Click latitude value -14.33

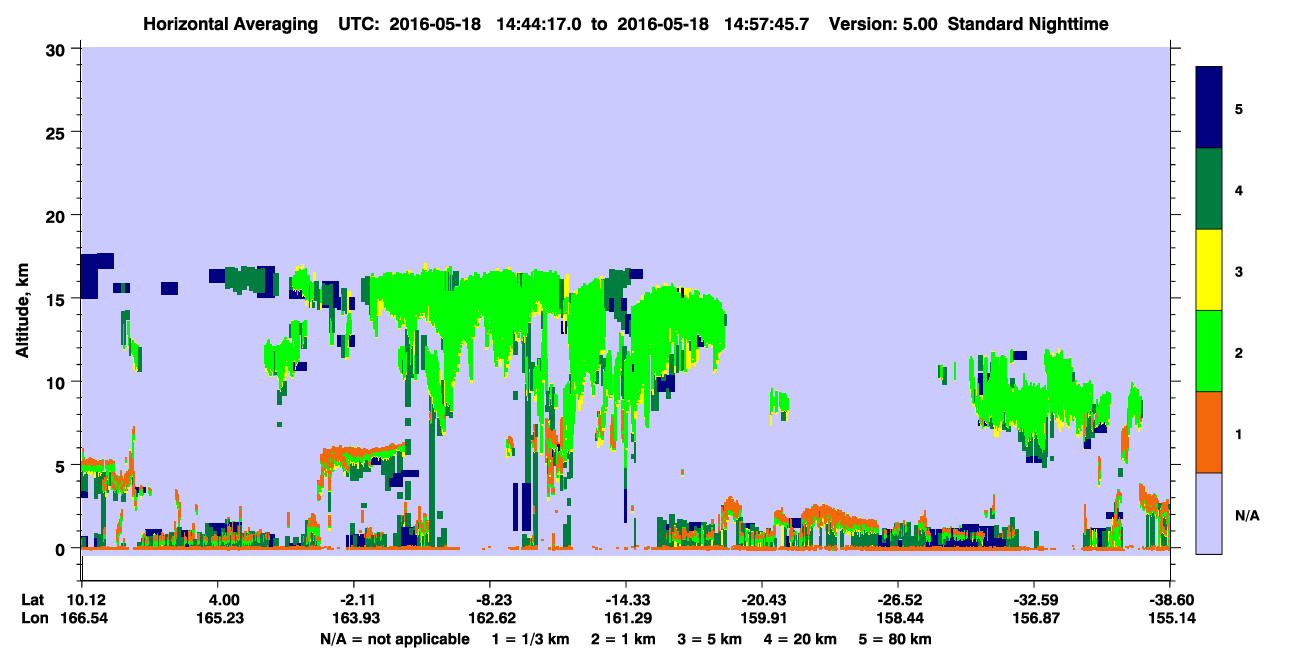click(x=626, y=599)
